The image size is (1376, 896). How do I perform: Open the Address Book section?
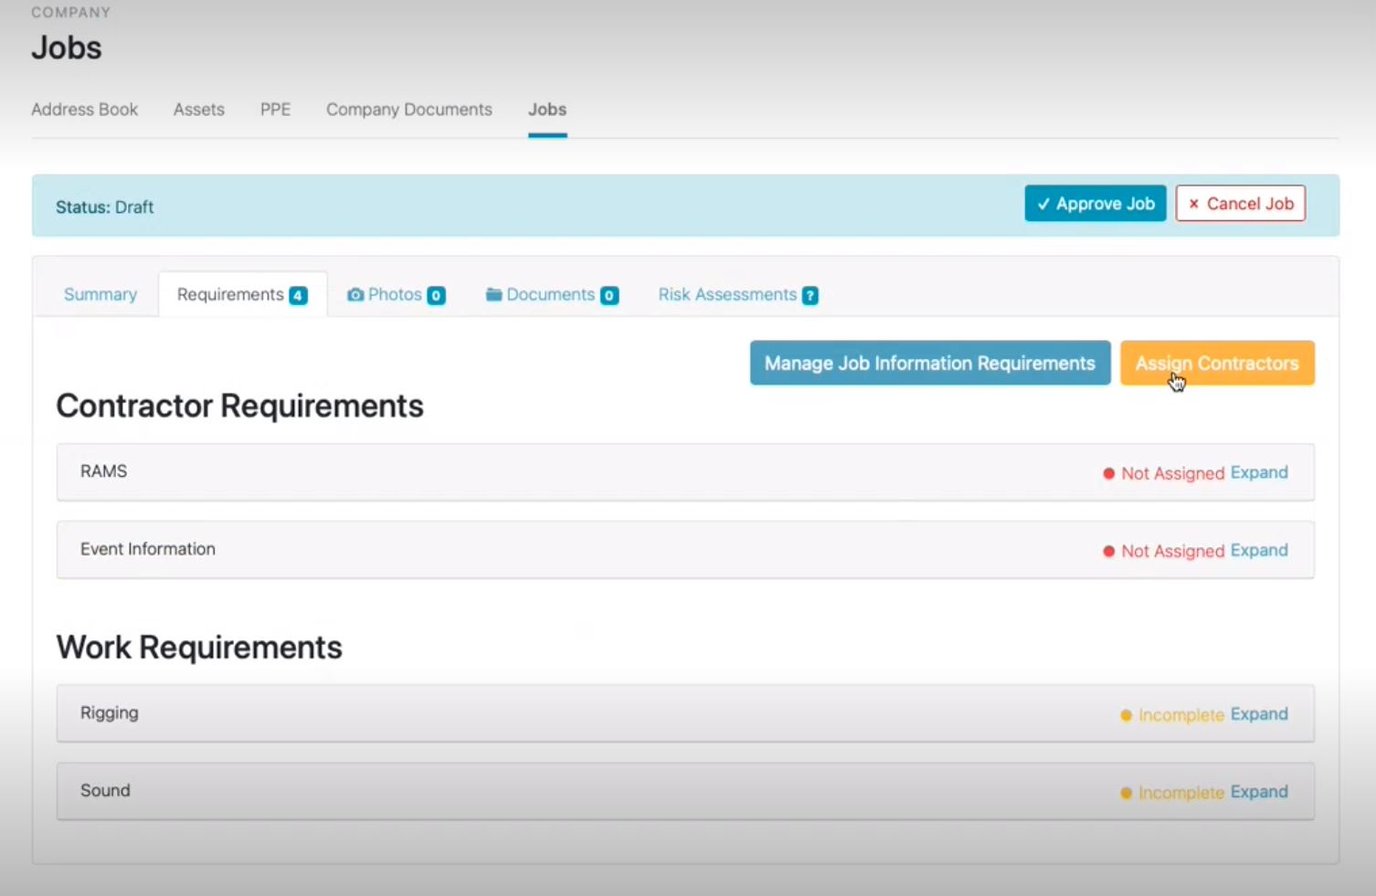tap(85, 109)
